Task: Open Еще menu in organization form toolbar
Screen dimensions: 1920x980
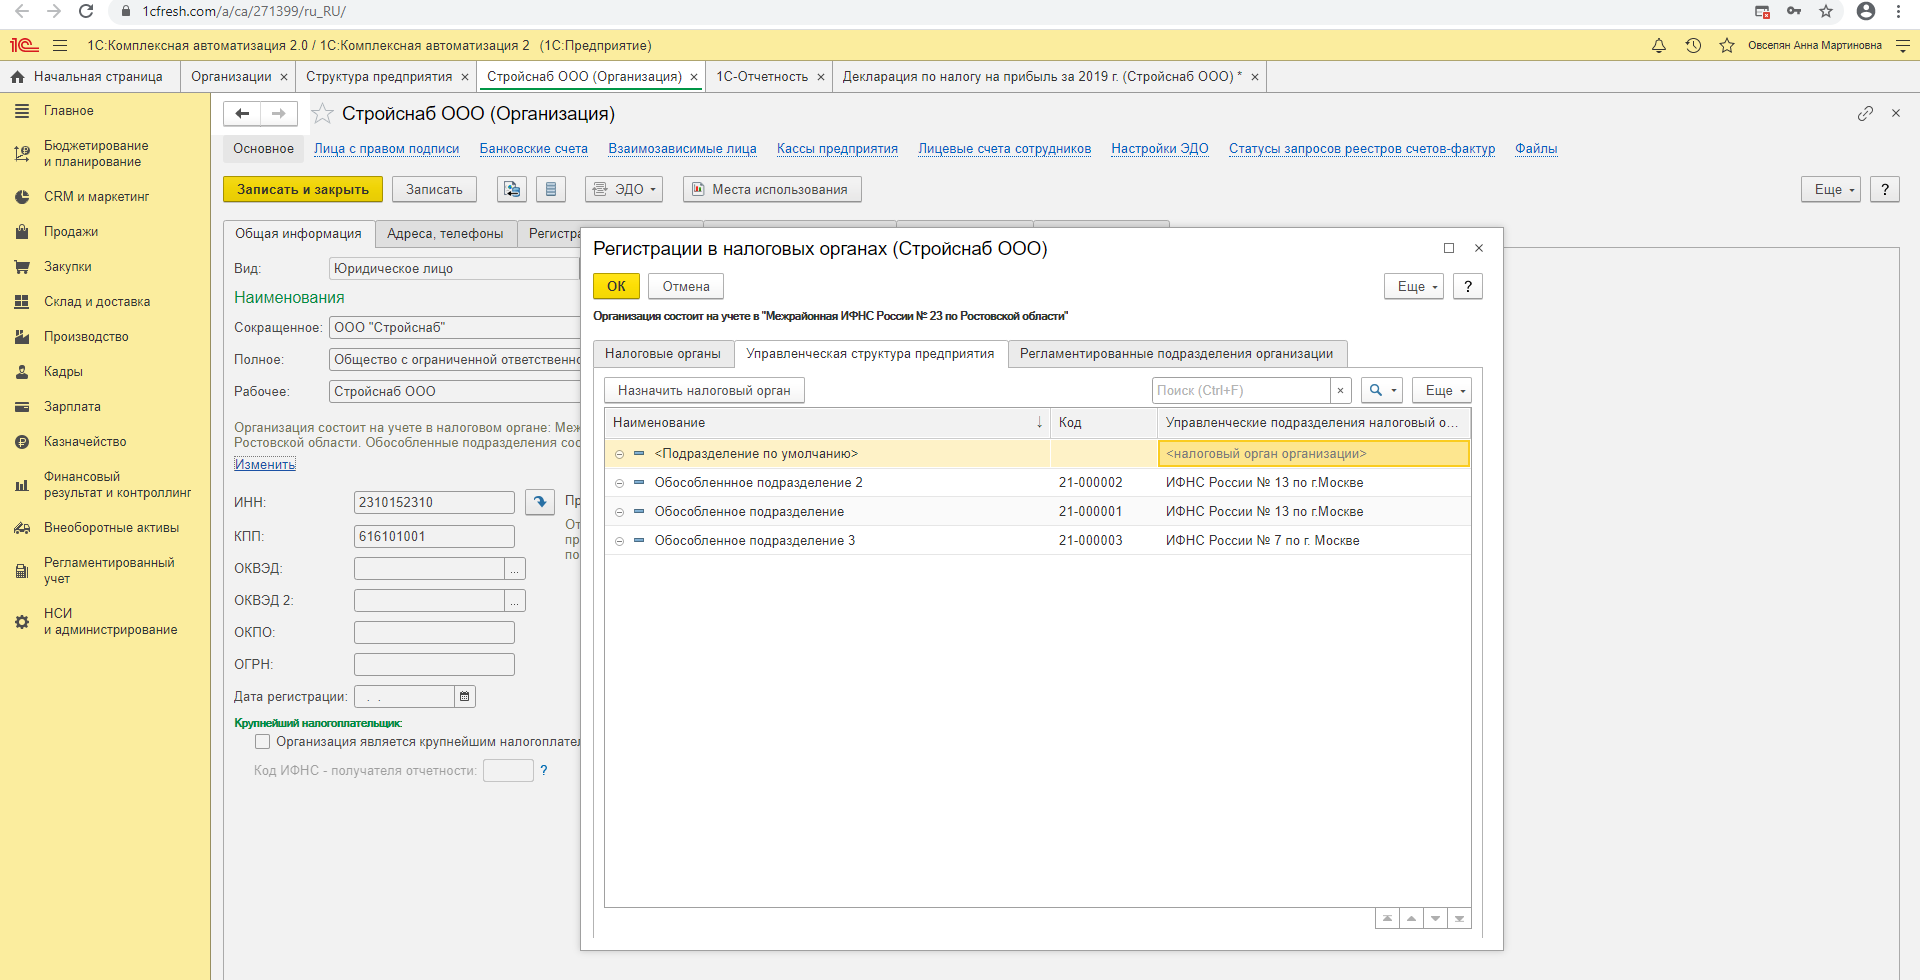Action: tap(1831, 189)
